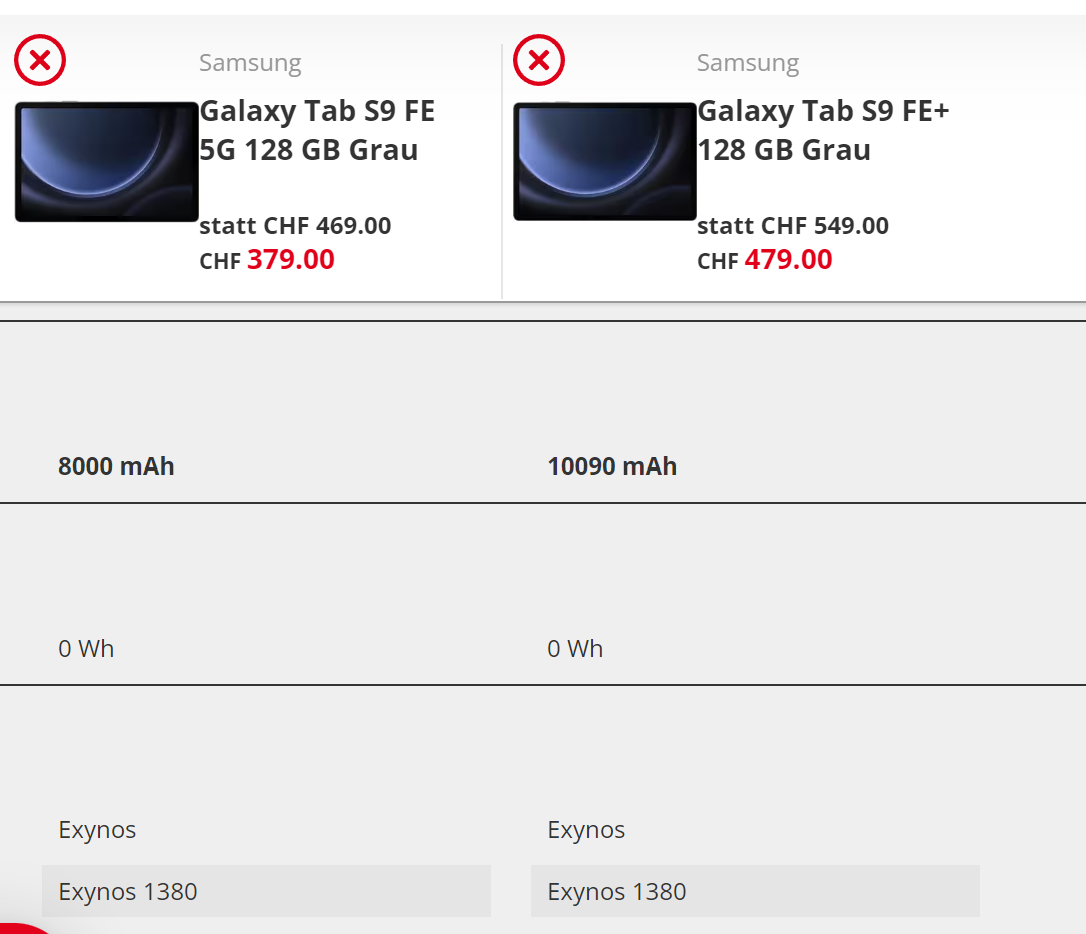Open the Galaxy Tab S9 FE 5G product image

click(x=106, y=161)
